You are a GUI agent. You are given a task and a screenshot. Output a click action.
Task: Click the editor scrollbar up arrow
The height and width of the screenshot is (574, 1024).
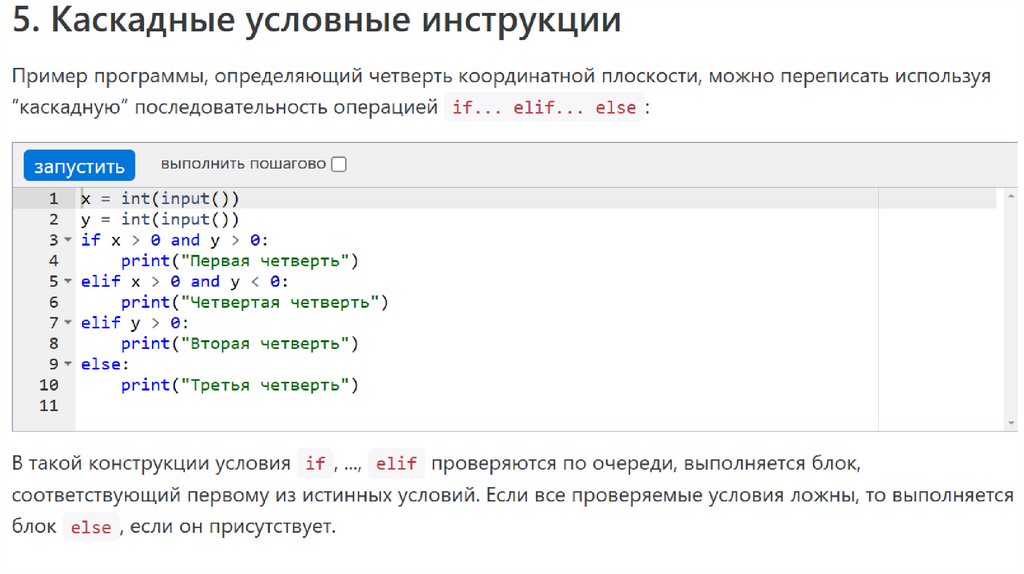coord(1012,196)
